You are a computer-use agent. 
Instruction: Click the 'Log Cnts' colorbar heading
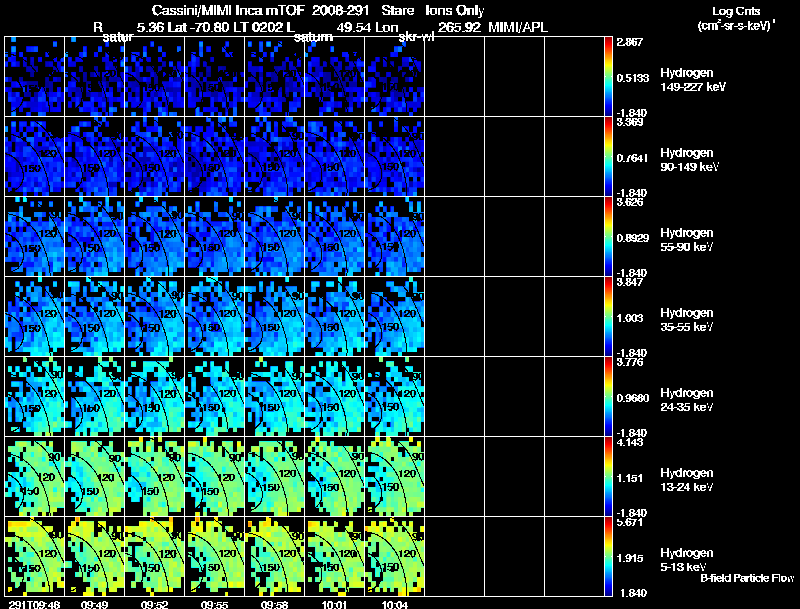click(x=736, y=11)
